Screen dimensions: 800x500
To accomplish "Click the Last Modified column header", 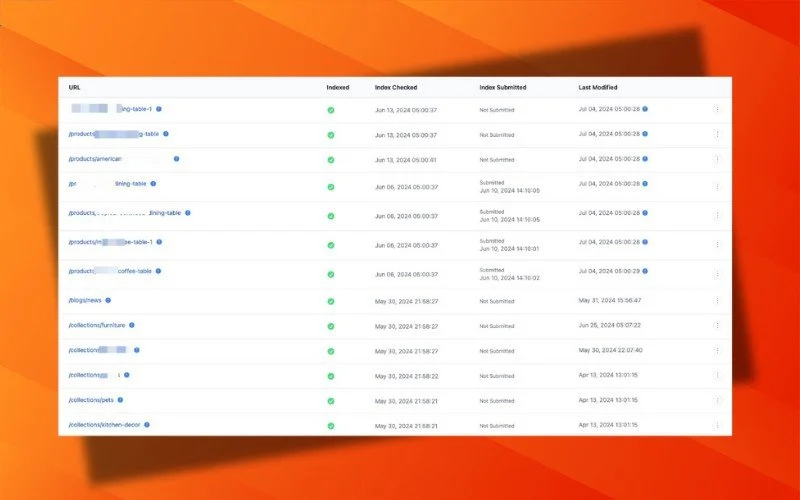I will [x=598, y=88].
